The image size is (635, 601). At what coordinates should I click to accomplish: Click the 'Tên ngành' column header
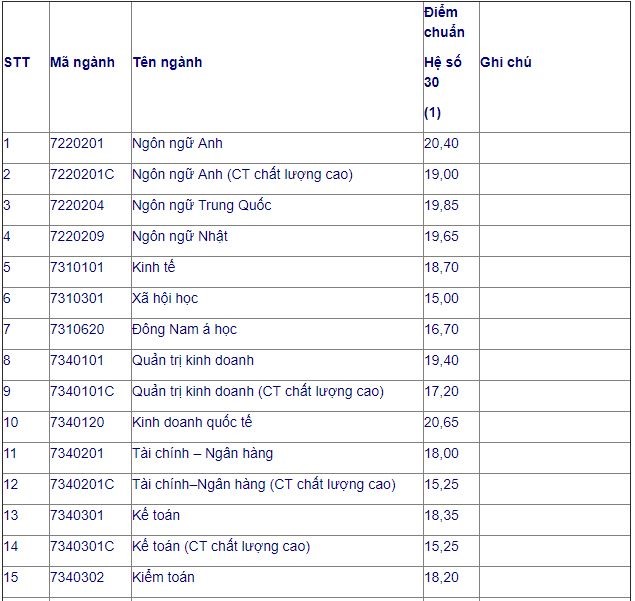(167, 62)
